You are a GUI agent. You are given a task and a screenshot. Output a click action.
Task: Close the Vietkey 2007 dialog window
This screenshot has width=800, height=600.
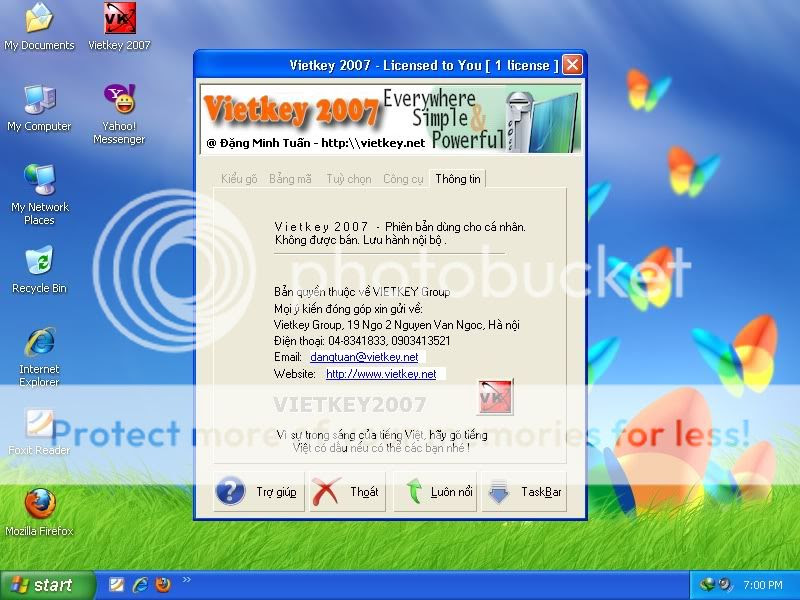click(572, 65)
